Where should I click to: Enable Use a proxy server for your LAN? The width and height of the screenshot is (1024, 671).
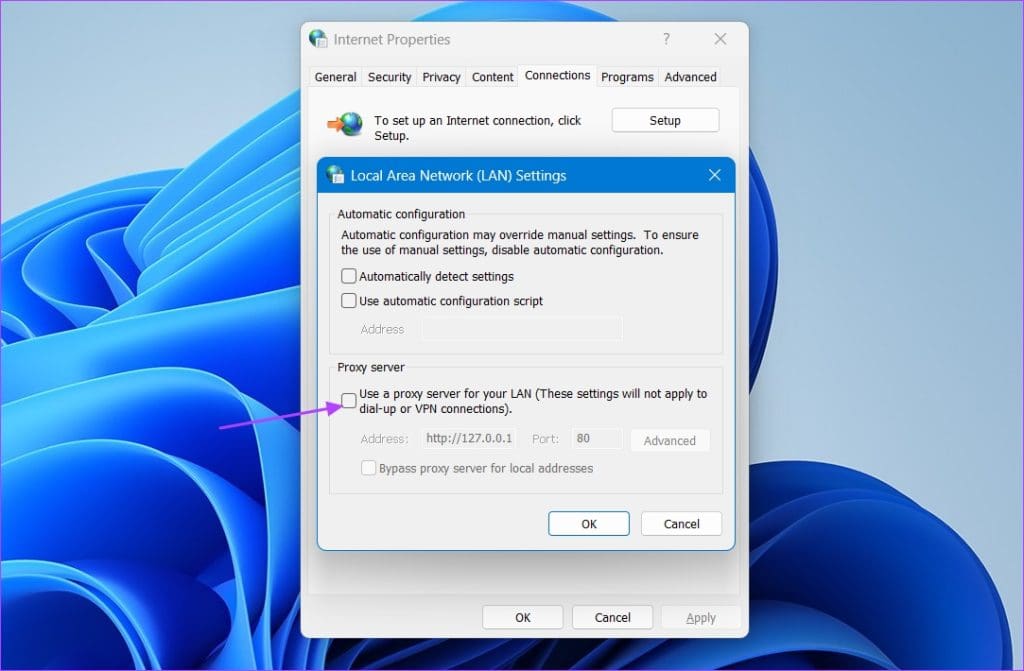pyautogui.click(x=348, y=399)
